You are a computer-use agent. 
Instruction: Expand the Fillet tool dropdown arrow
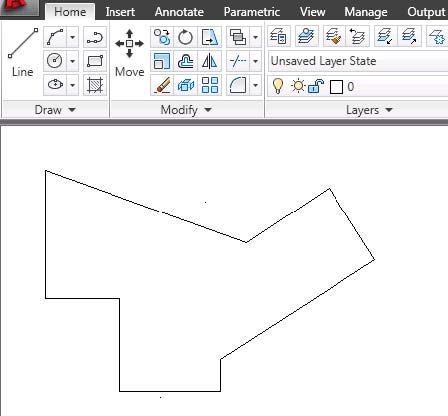(x=255, y=85)
